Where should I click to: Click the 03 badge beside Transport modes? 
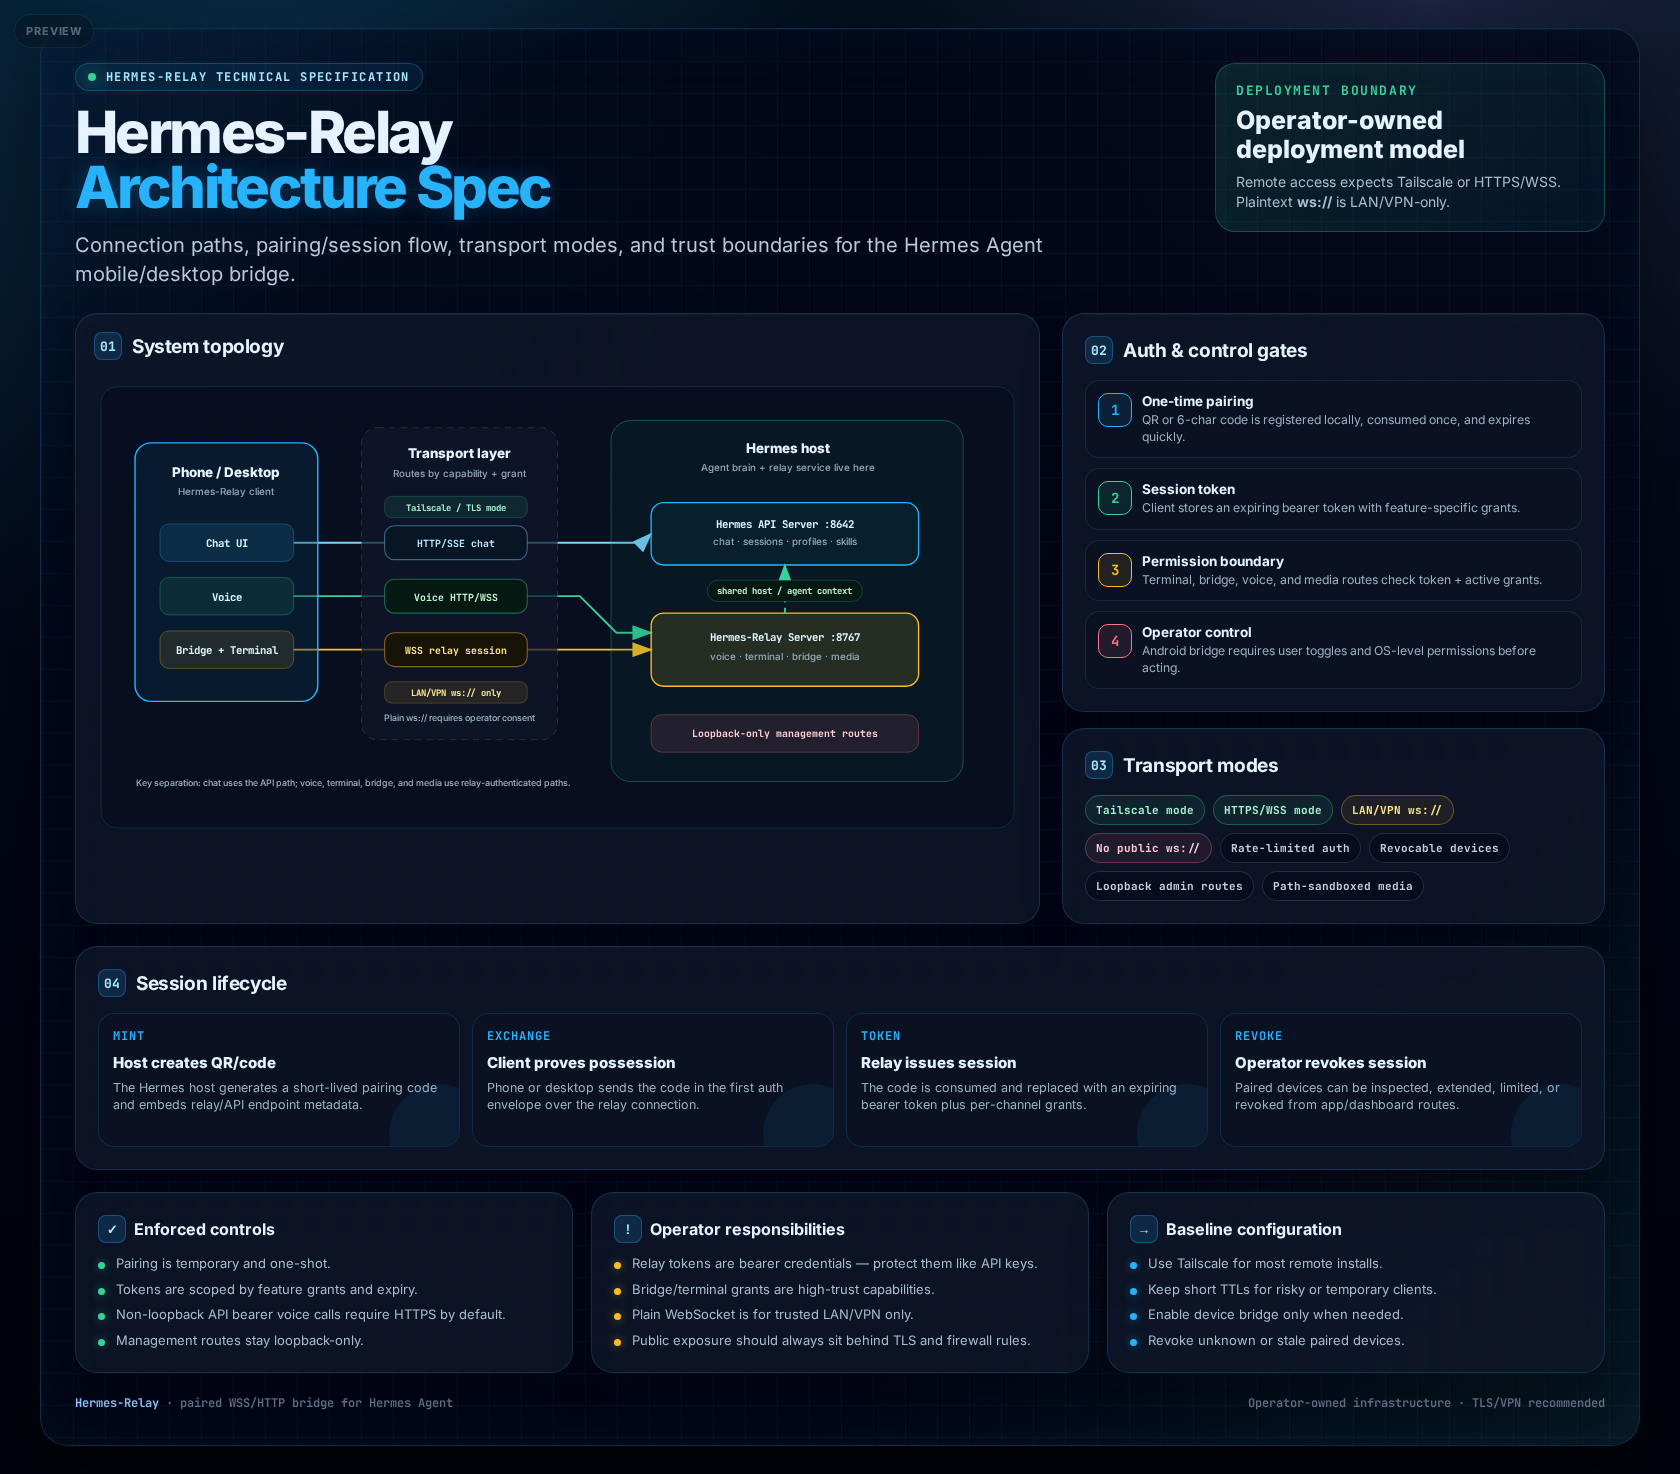(1099, 765)
